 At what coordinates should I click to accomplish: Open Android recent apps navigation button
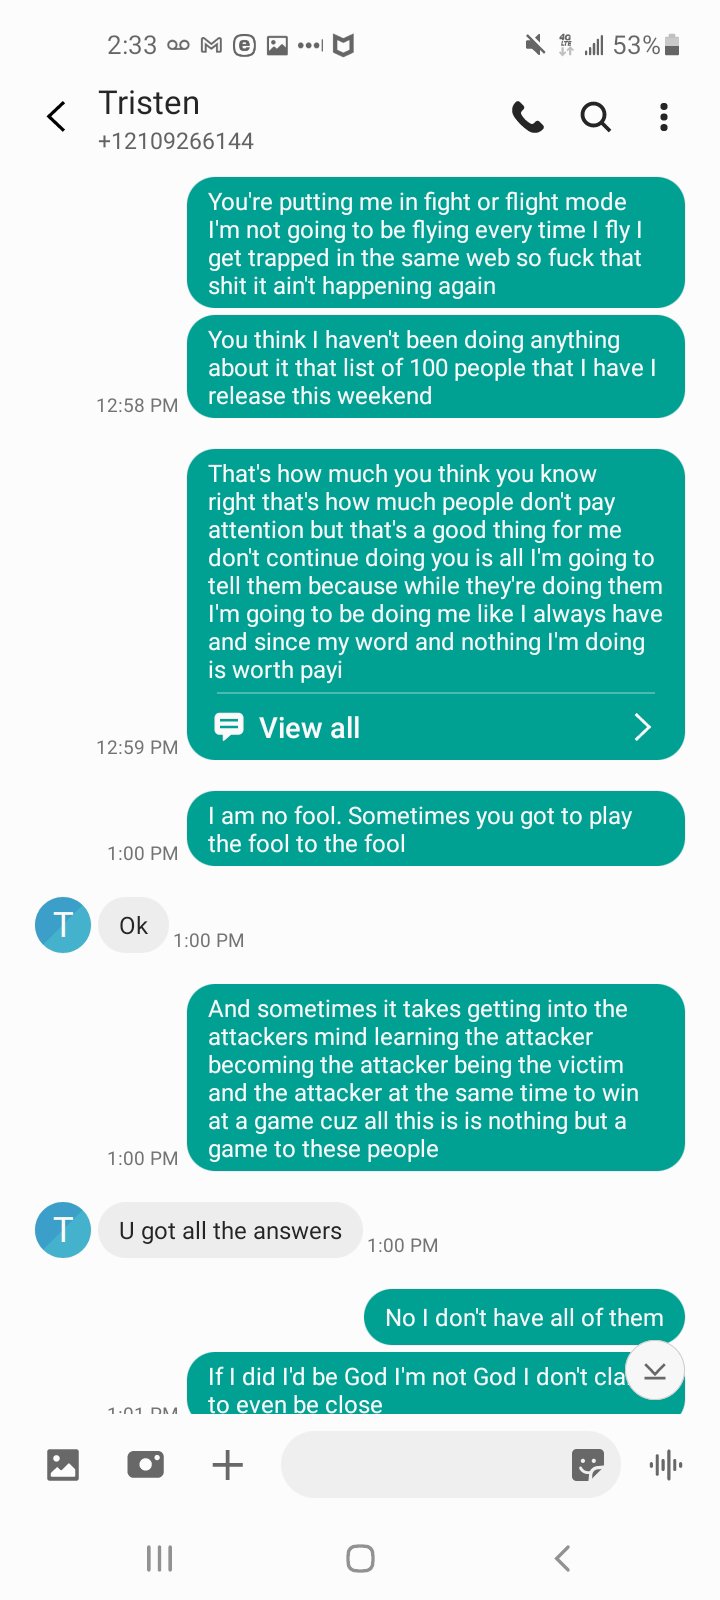click(x=160, y=1558)
